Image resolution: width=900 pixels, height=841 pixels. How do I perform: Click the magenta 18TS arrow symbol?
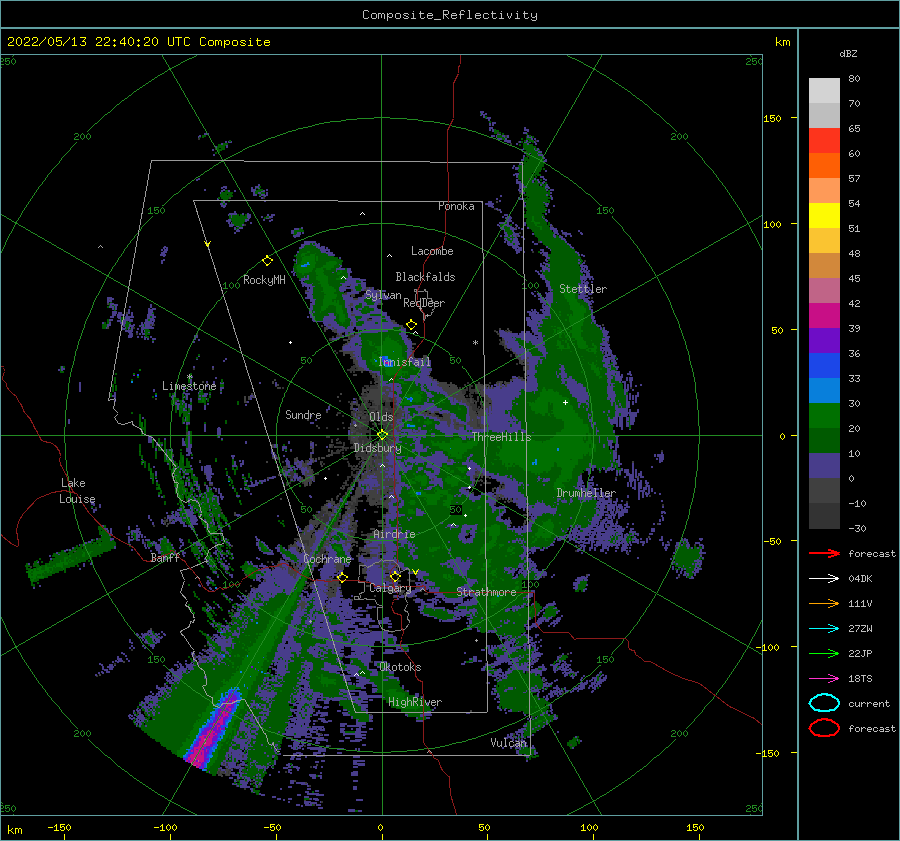pyautogui.click(x=824, y=679)
